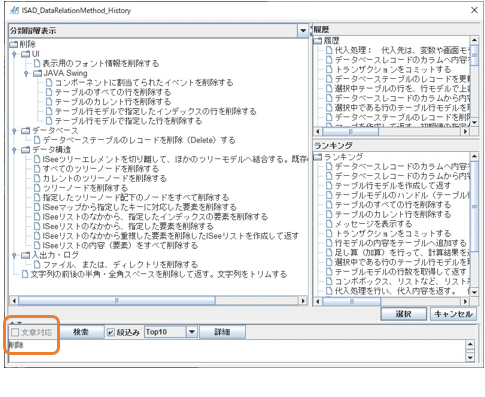Click document icon for 表示用のフォント情報を削除する

[x=37, y=63]
